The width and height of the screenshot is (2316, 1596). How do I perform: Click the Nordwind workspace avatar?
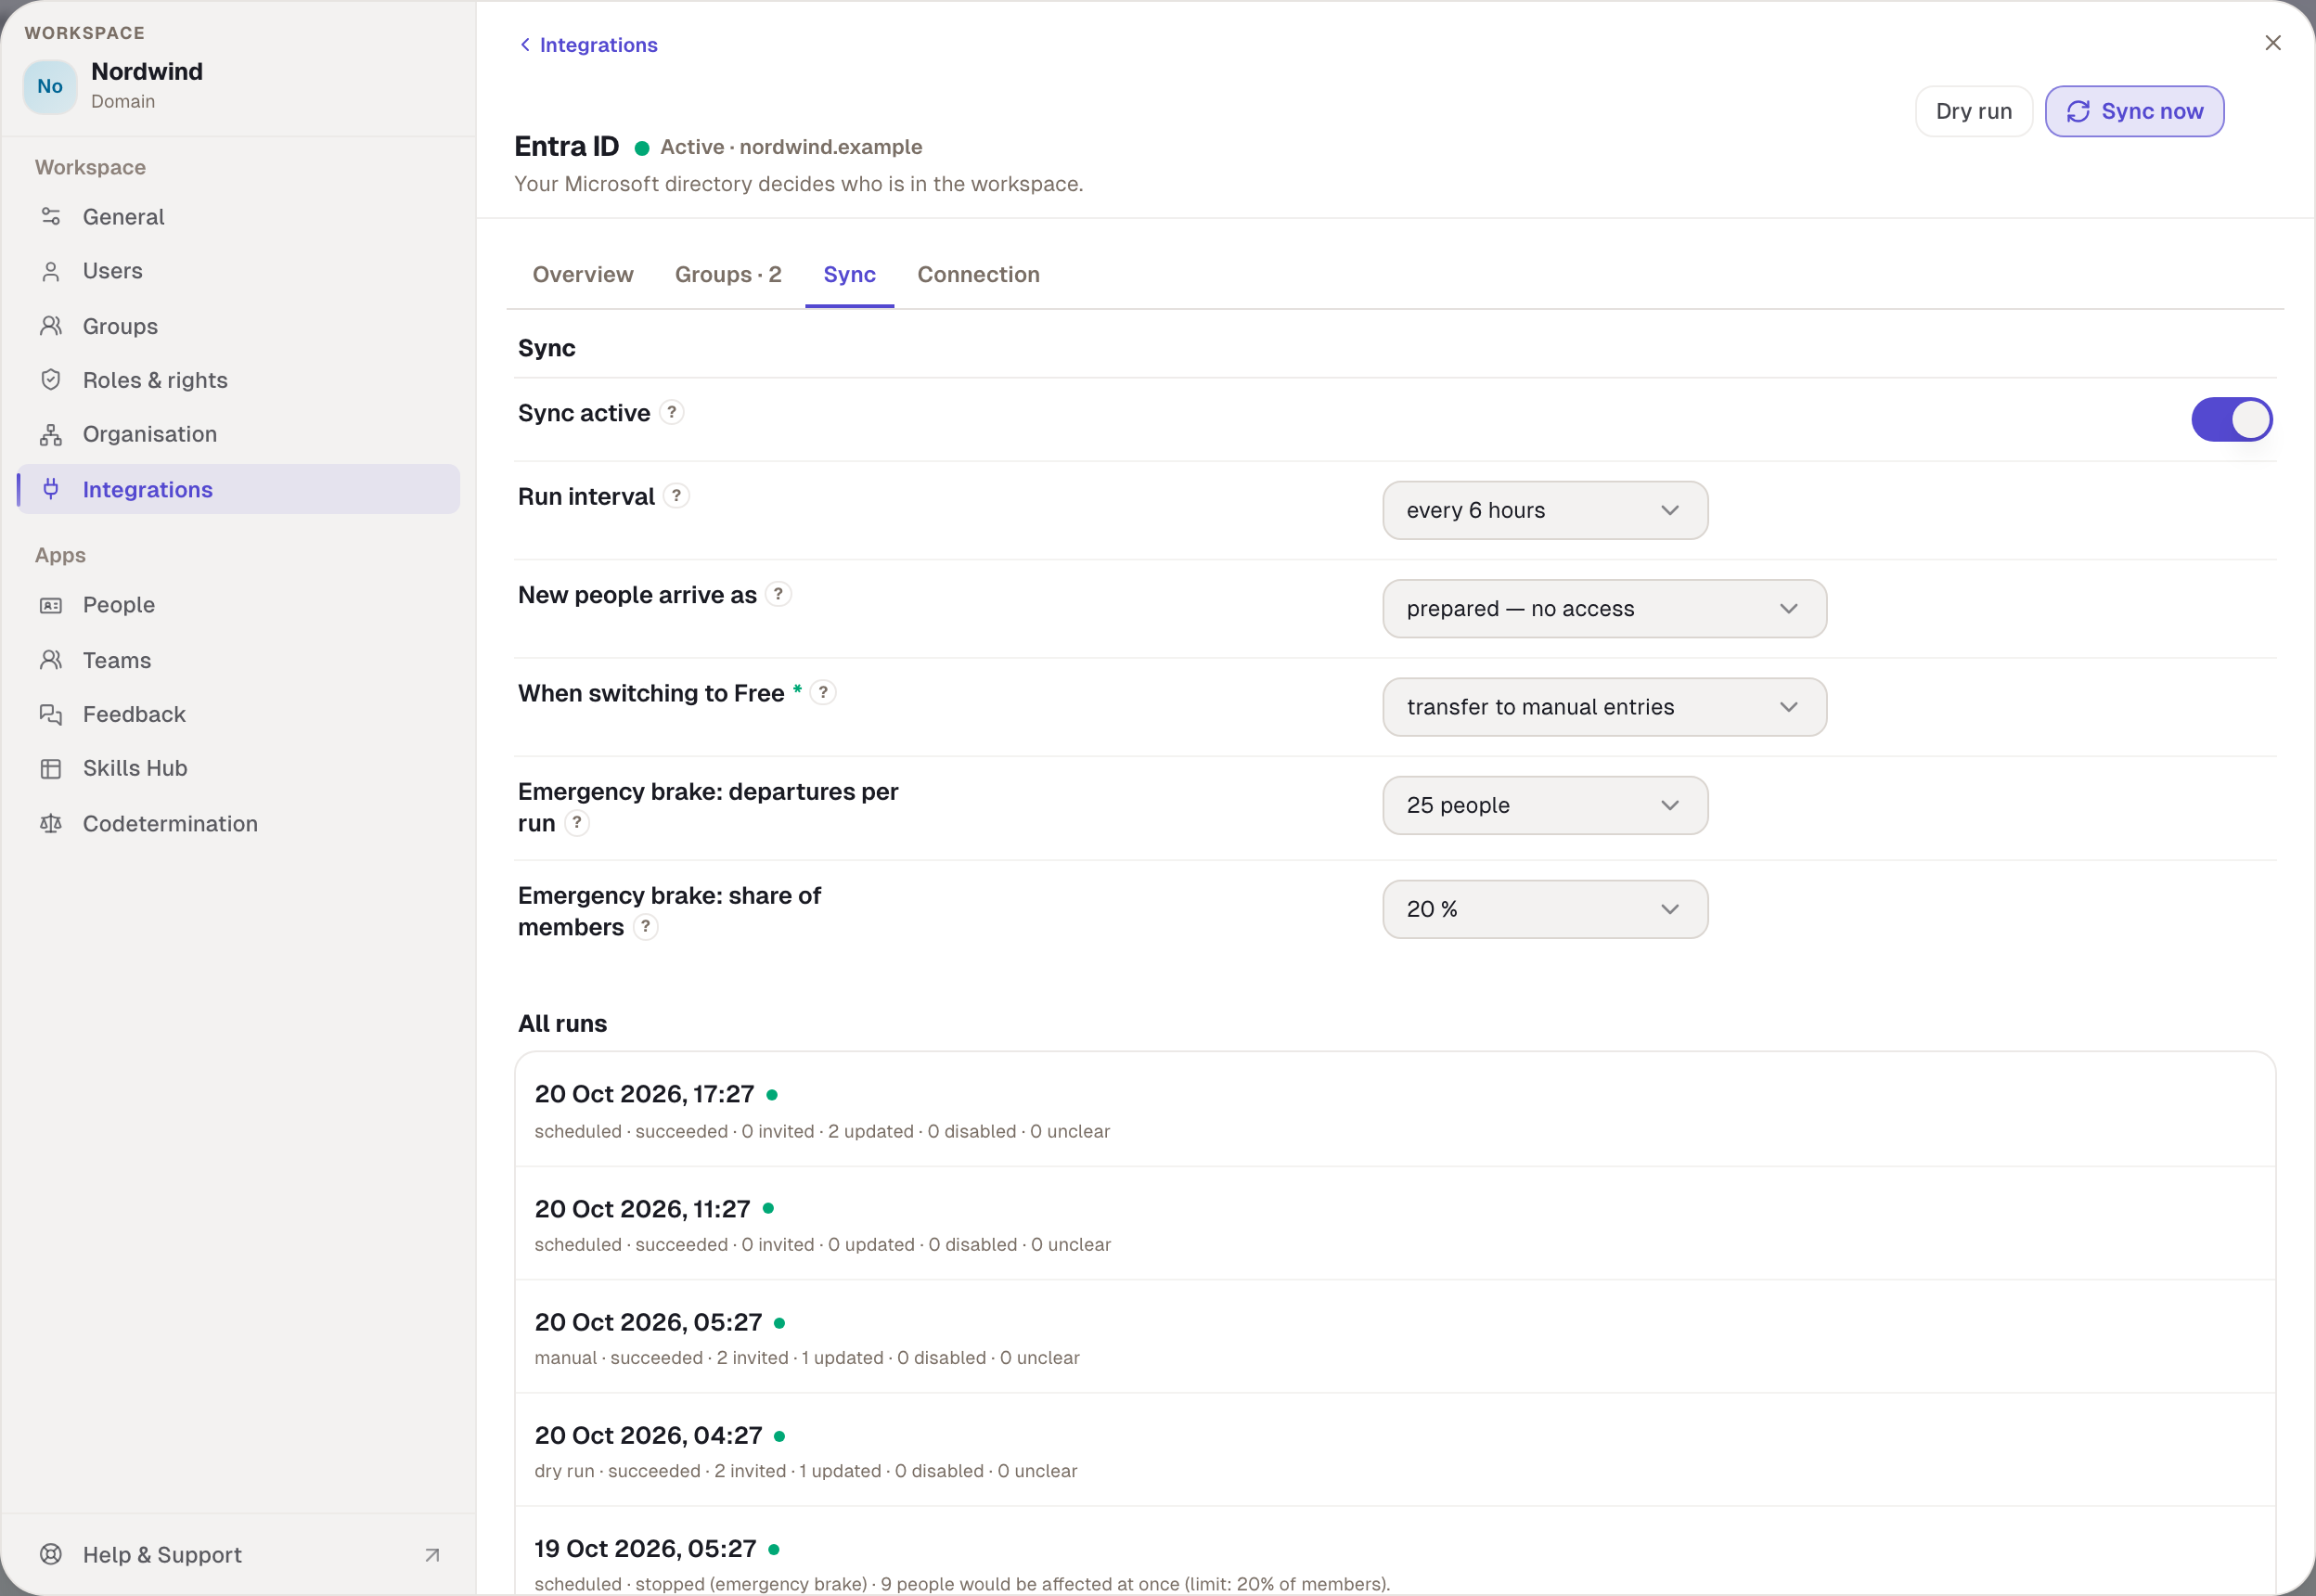click(x=50, y=87)
